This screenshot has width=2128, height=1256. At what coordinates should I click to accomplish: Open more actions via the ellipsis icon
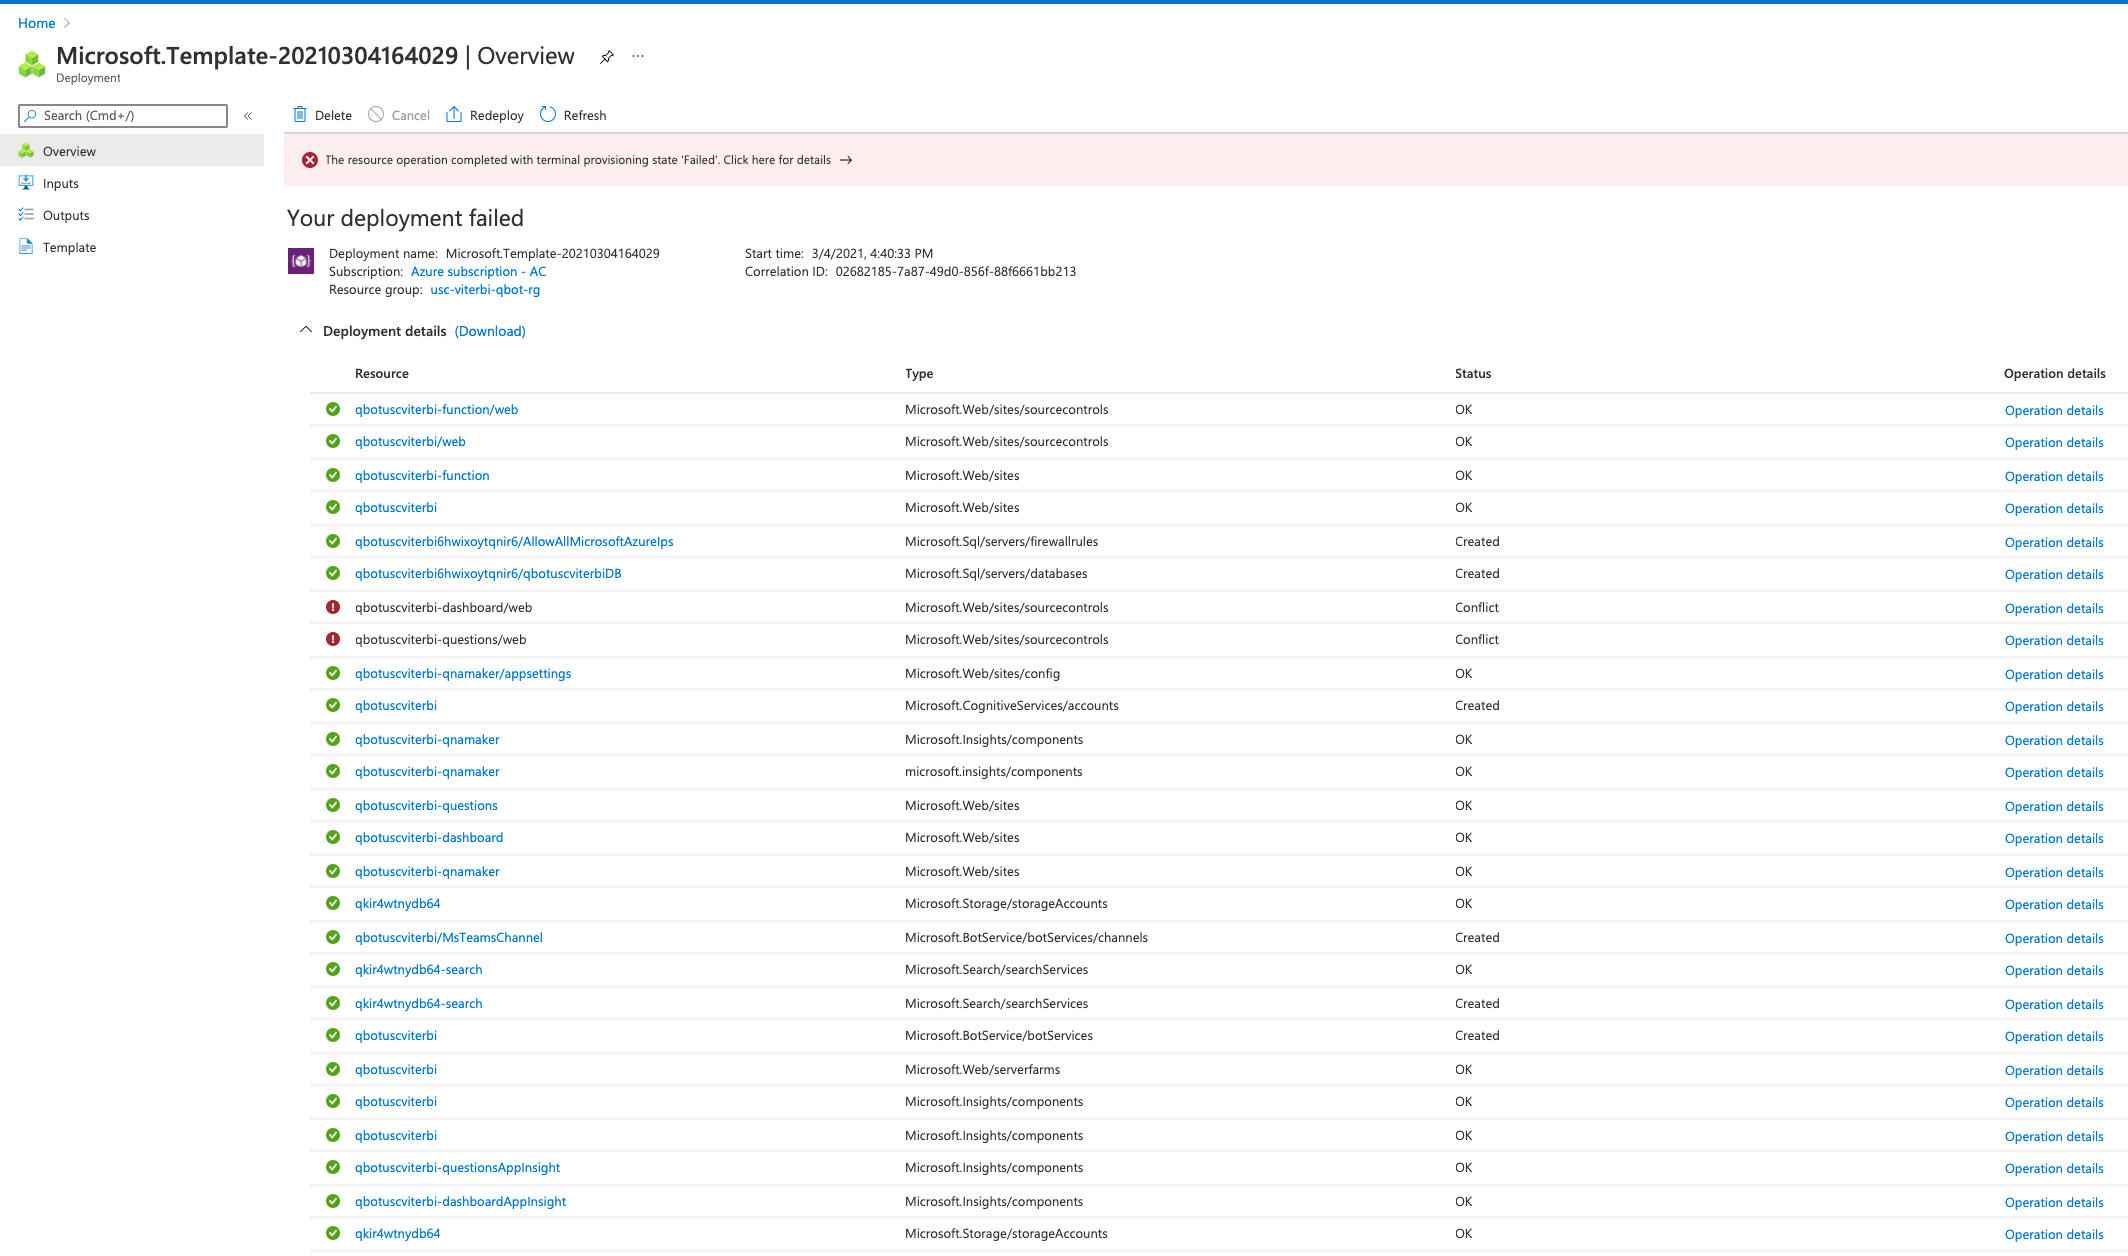click(x=638, y=57)
